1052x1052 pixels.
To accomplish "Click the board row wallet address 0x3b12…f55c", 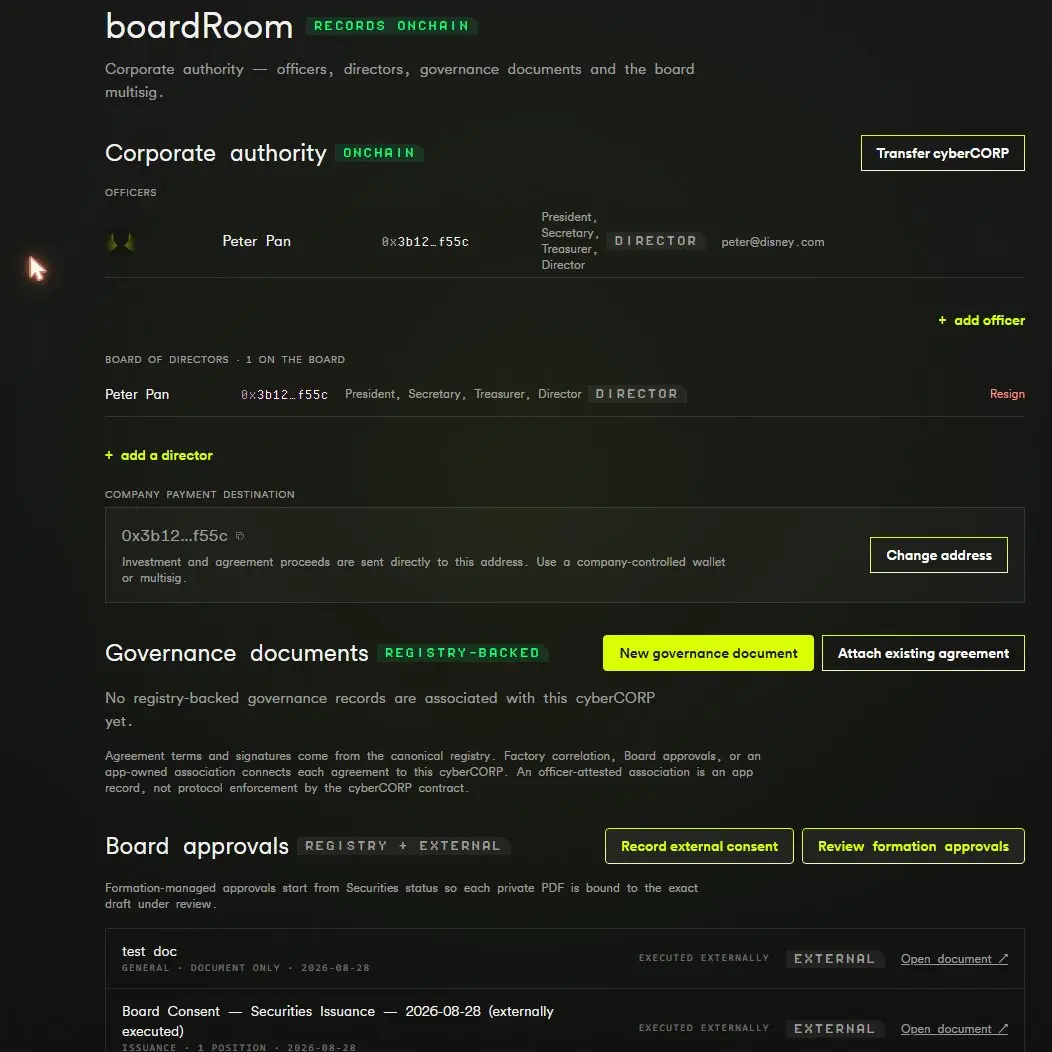I will pos(284,395).
